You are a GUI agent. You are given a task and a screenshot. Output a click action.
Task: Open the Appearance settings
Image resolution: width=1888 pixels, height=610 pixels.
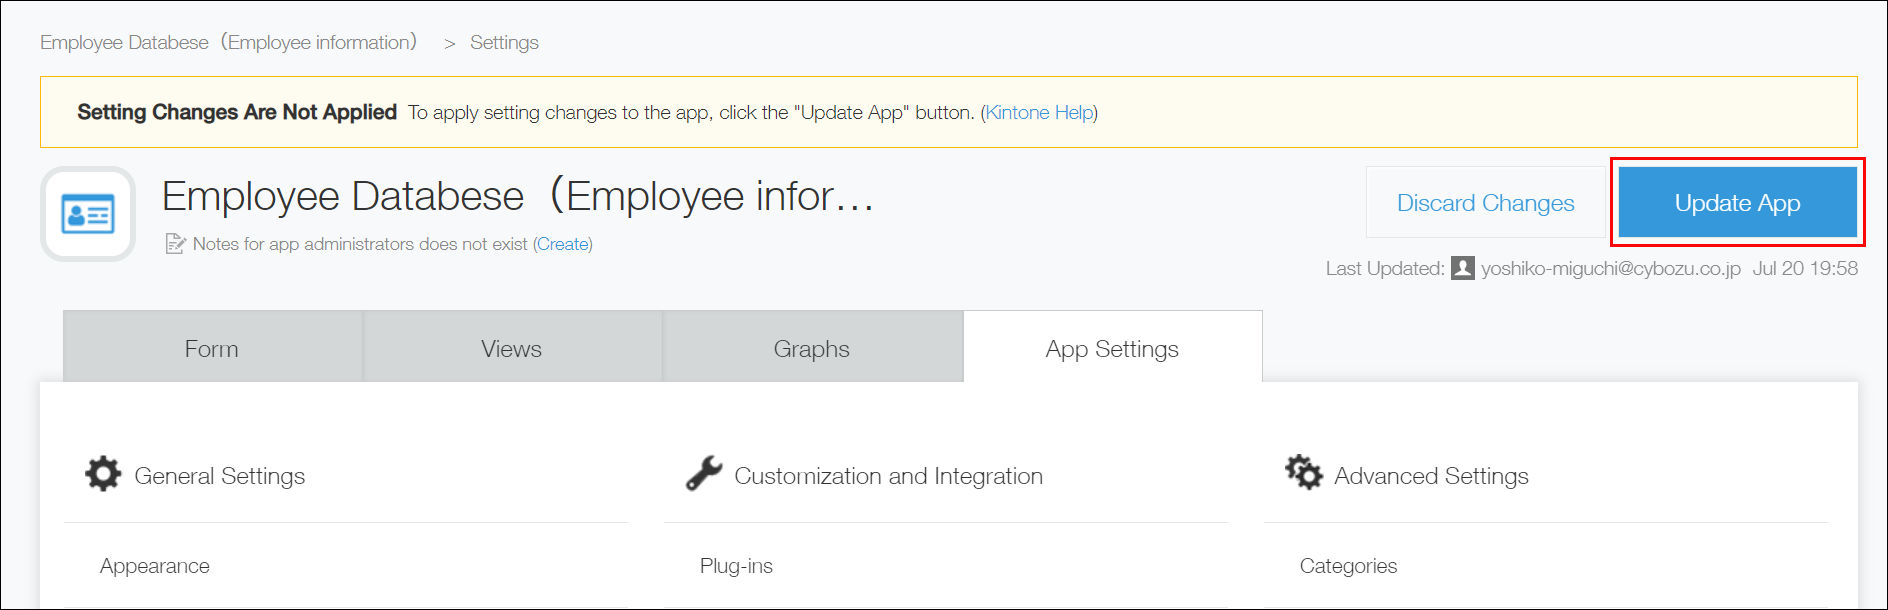(155, 566)
